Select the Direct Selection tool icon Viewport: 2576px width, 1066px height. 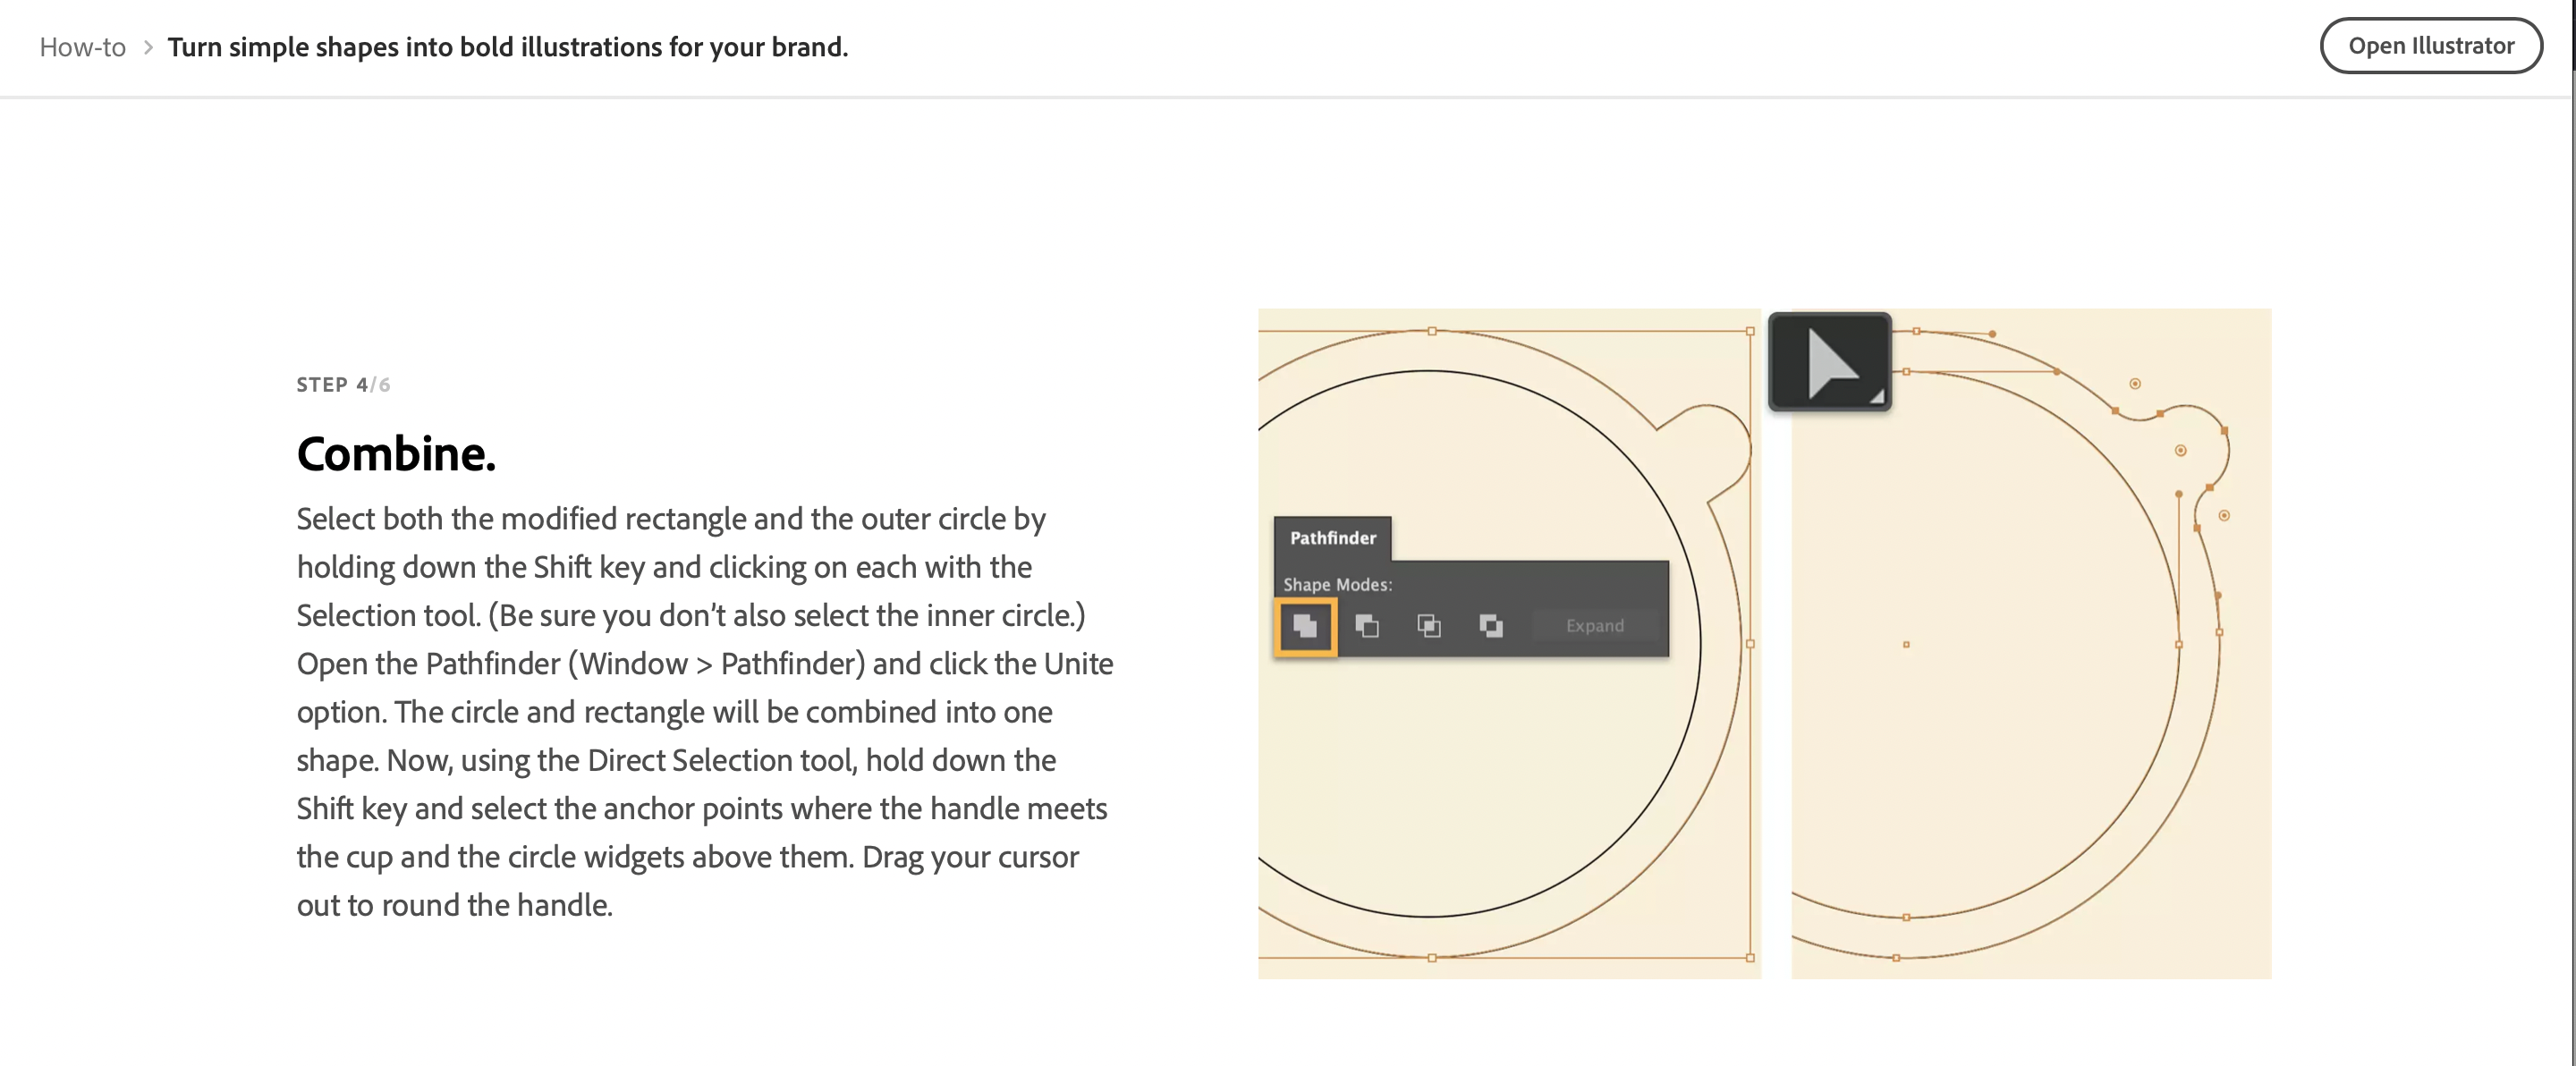[x=1830, y=362]
